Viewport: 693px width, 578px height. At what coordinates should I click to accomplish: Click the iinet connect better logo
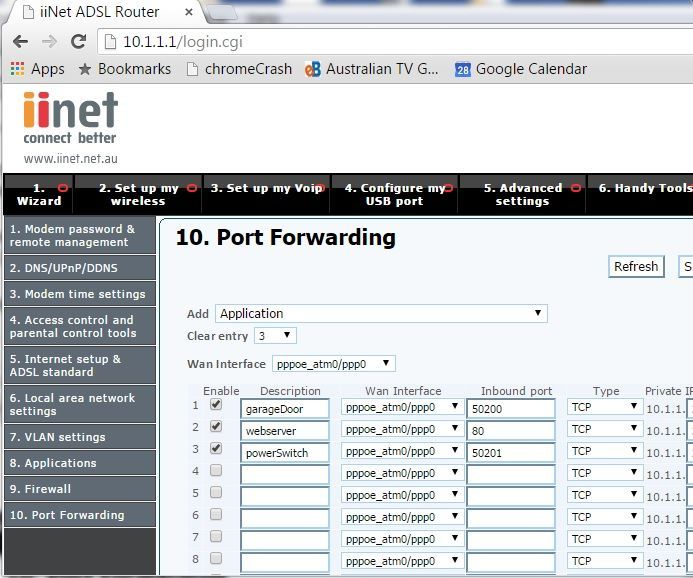[71, 118]
